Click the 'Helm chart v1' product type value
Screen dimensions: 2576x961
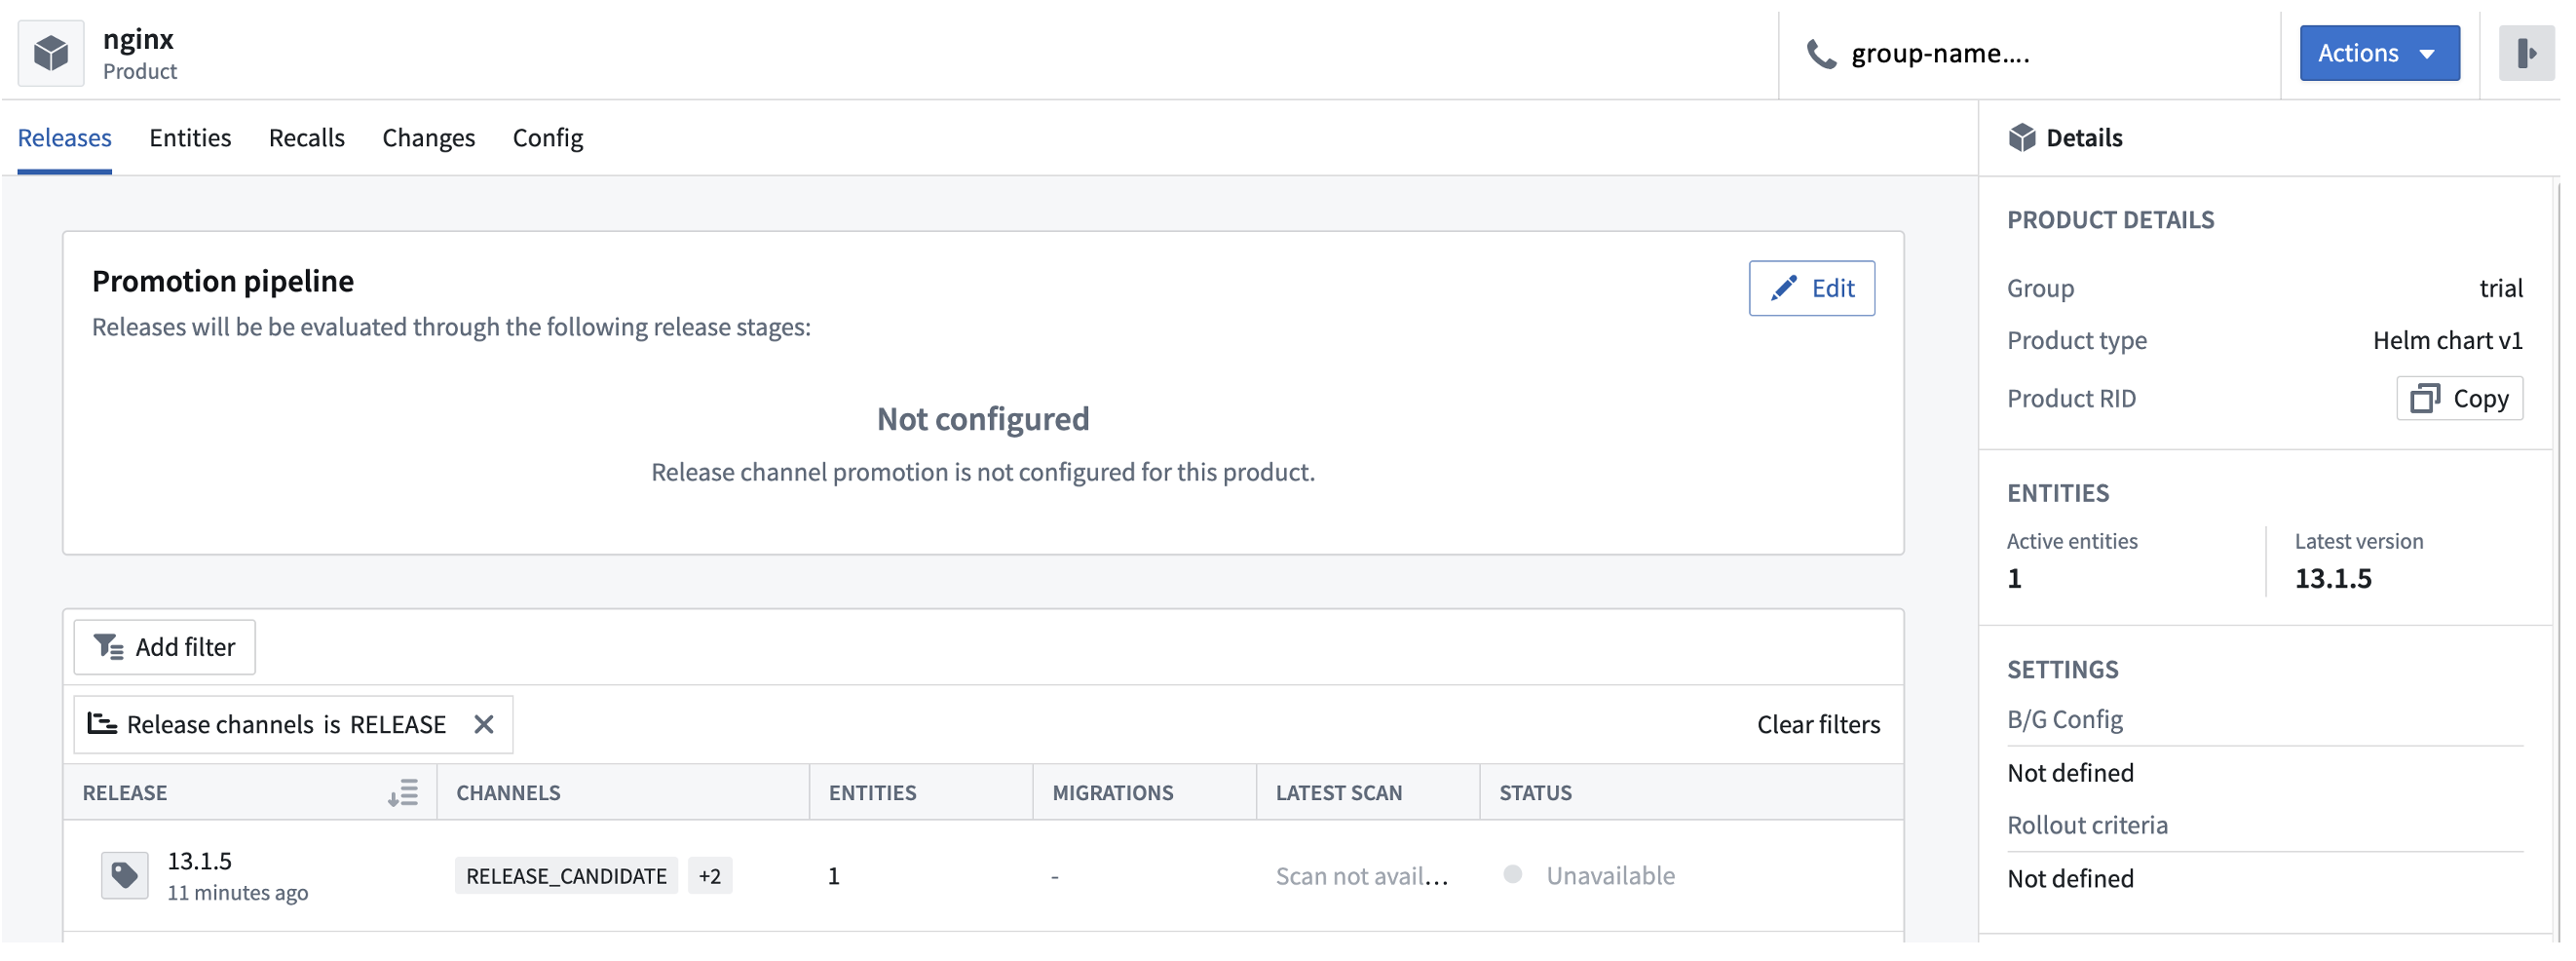pyautogui.click(x=2447, y=341)
